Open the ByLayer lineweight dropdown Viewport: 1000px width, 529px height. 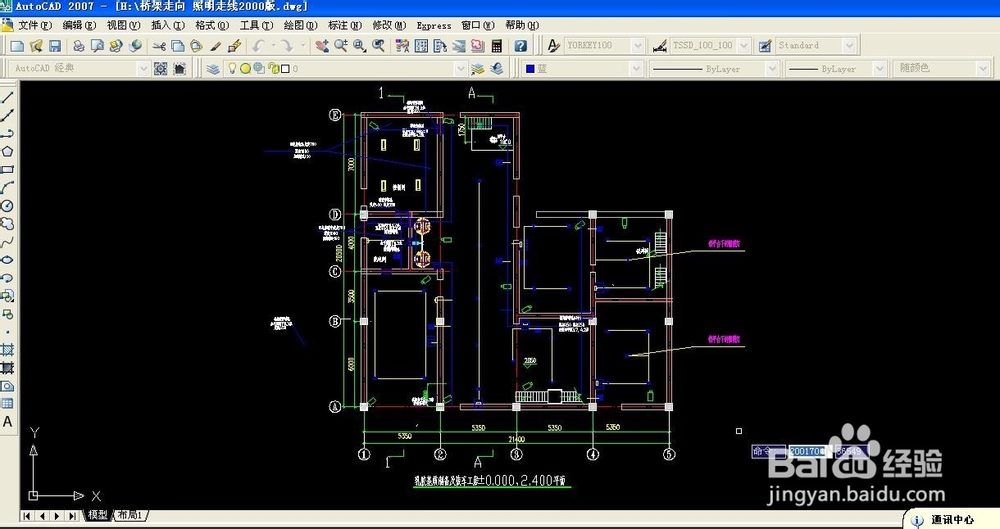click(879, 68)
